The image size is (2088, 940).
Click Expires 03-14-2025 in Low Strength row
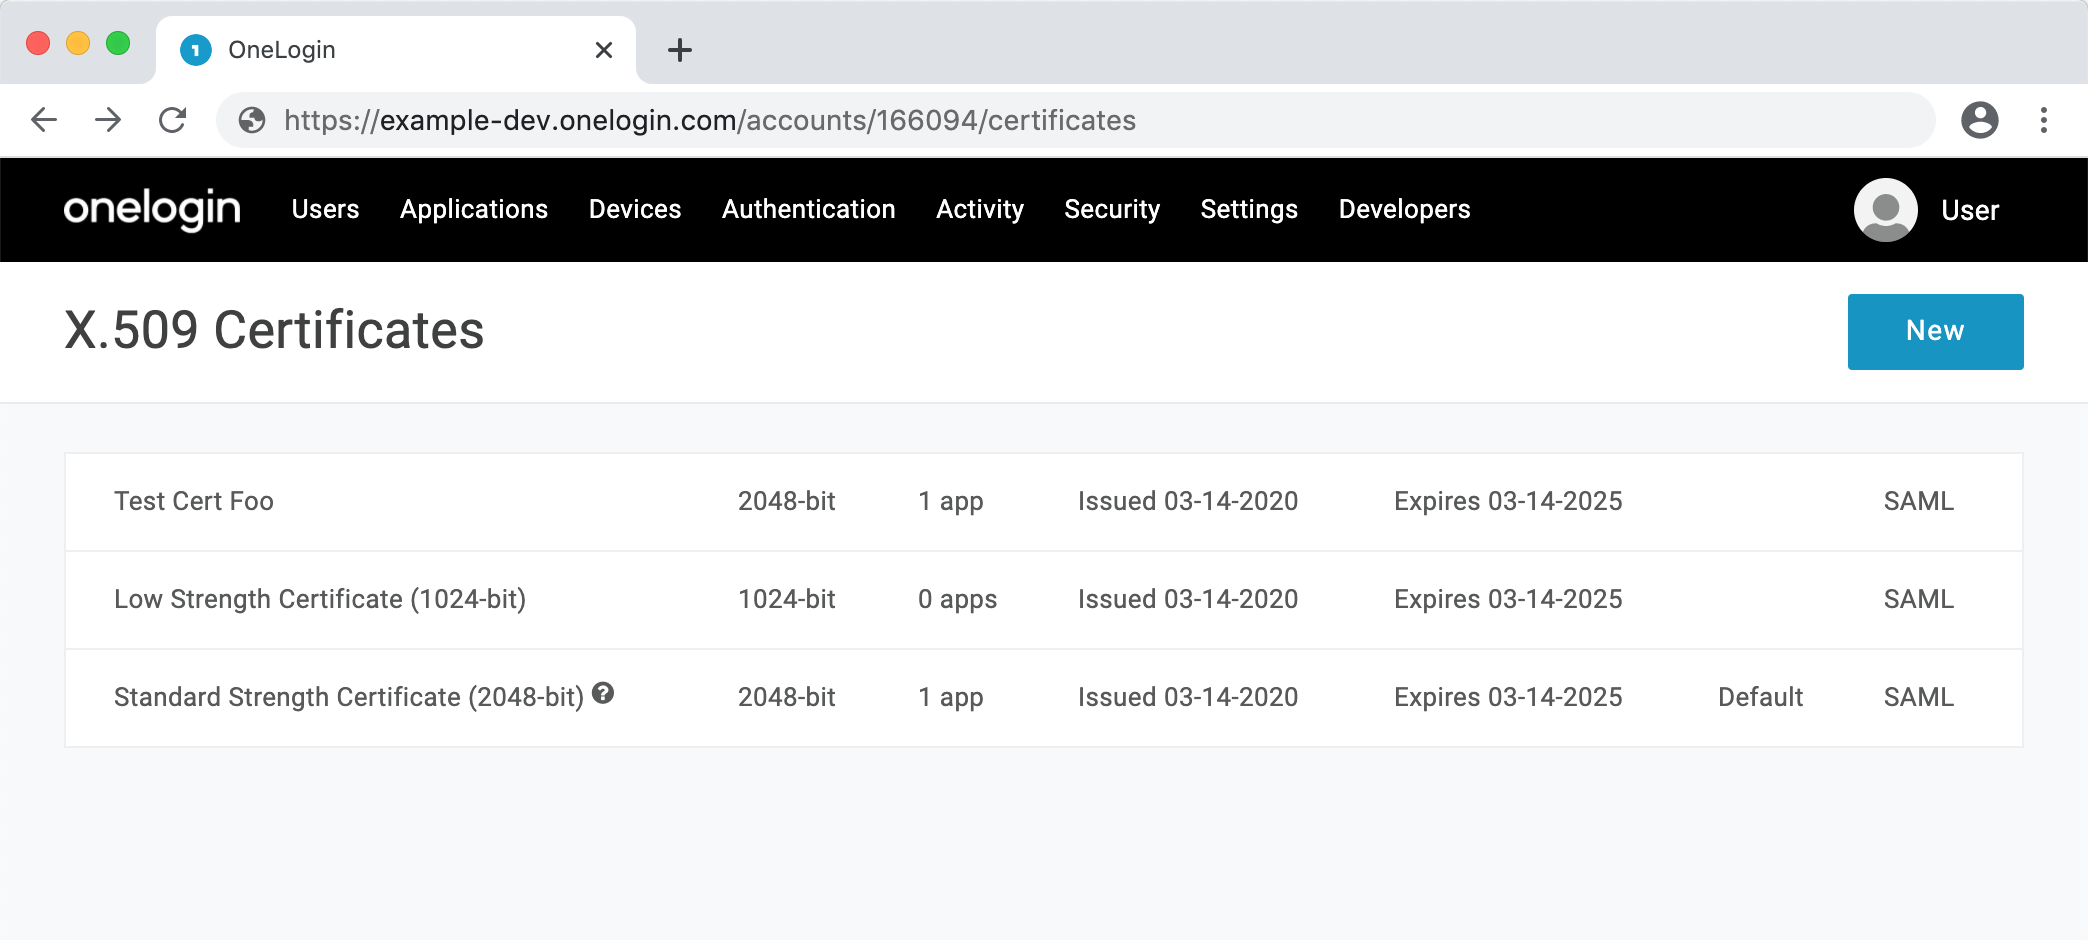[1509, 600]
